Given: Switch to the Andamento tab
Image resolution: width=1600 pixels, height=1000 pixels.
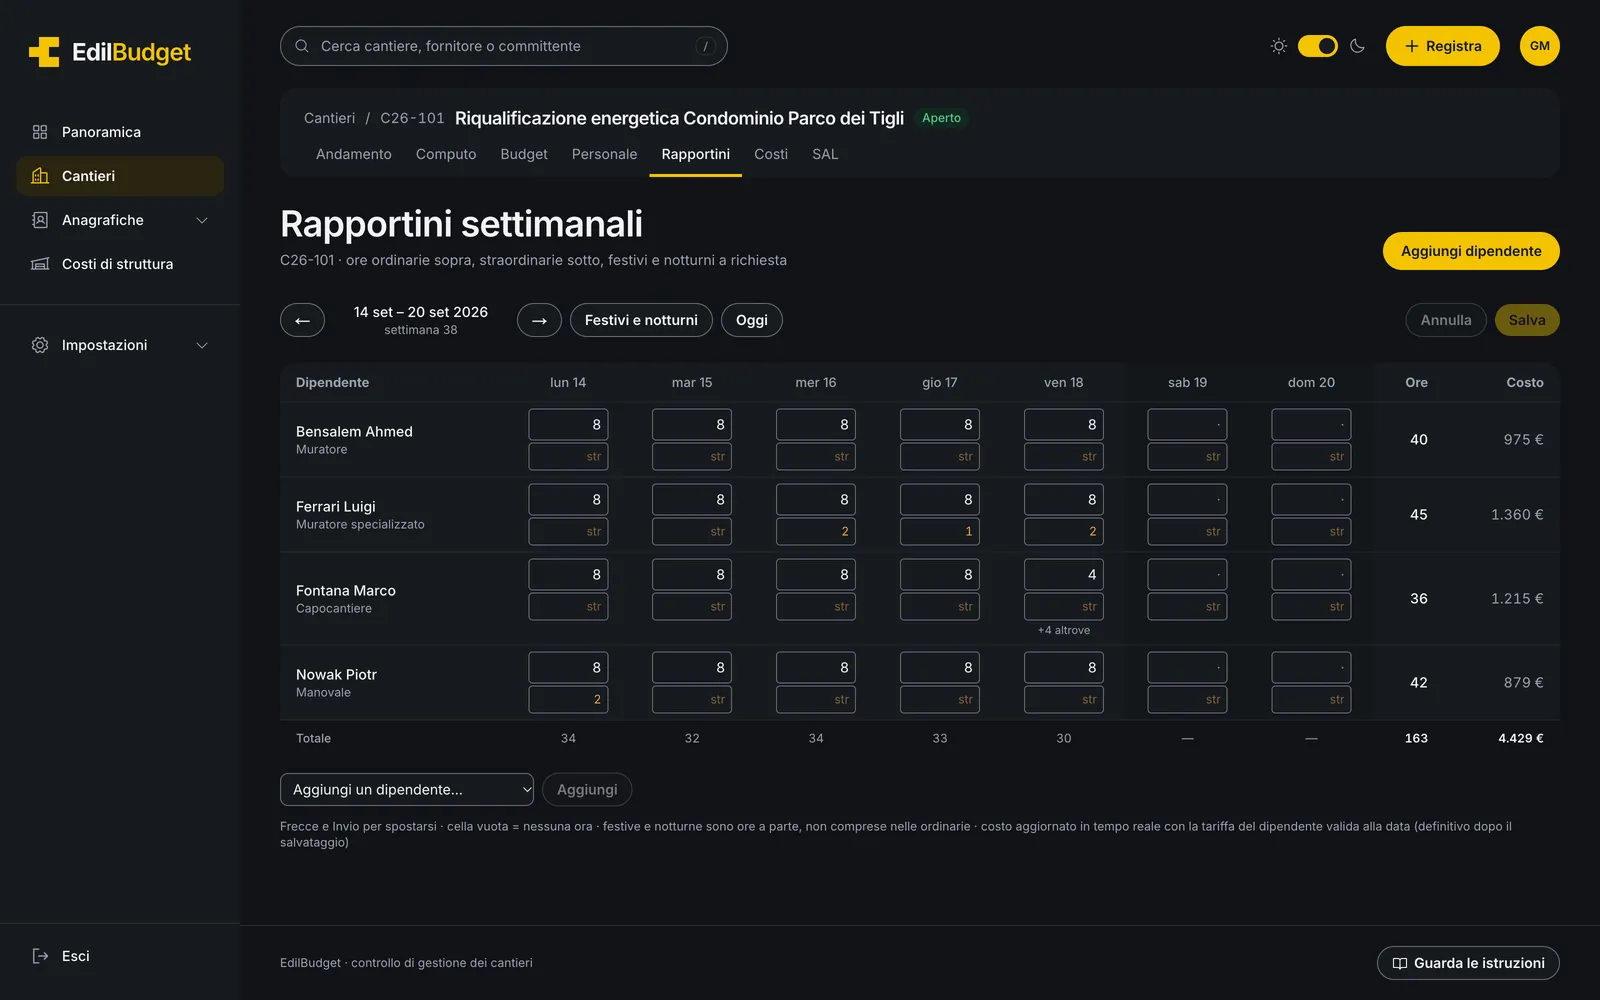Looking at the screenshot, I should click(354, 154).
